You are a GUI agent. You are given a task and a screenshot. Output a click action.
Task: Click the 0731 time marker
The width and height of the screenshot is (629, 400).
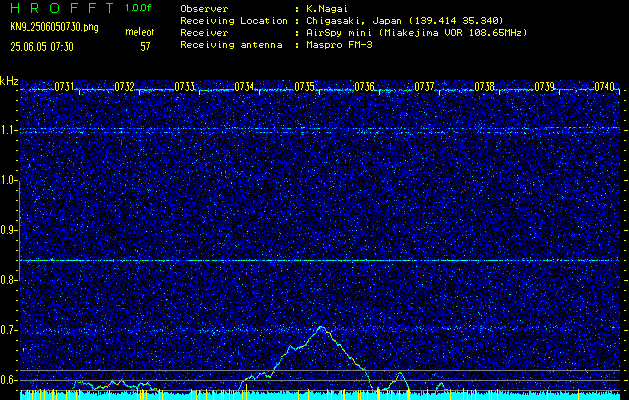point(64,86)
